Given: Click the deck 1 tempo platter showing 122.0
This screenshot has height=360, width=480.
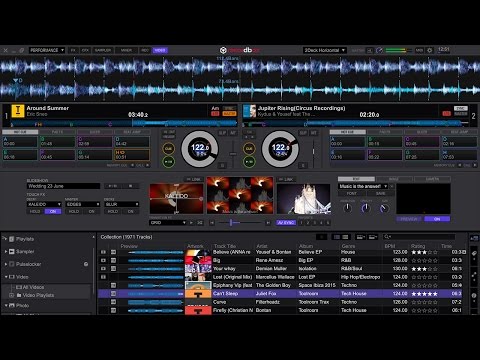Looking at the screenshot, I should 200,149.
